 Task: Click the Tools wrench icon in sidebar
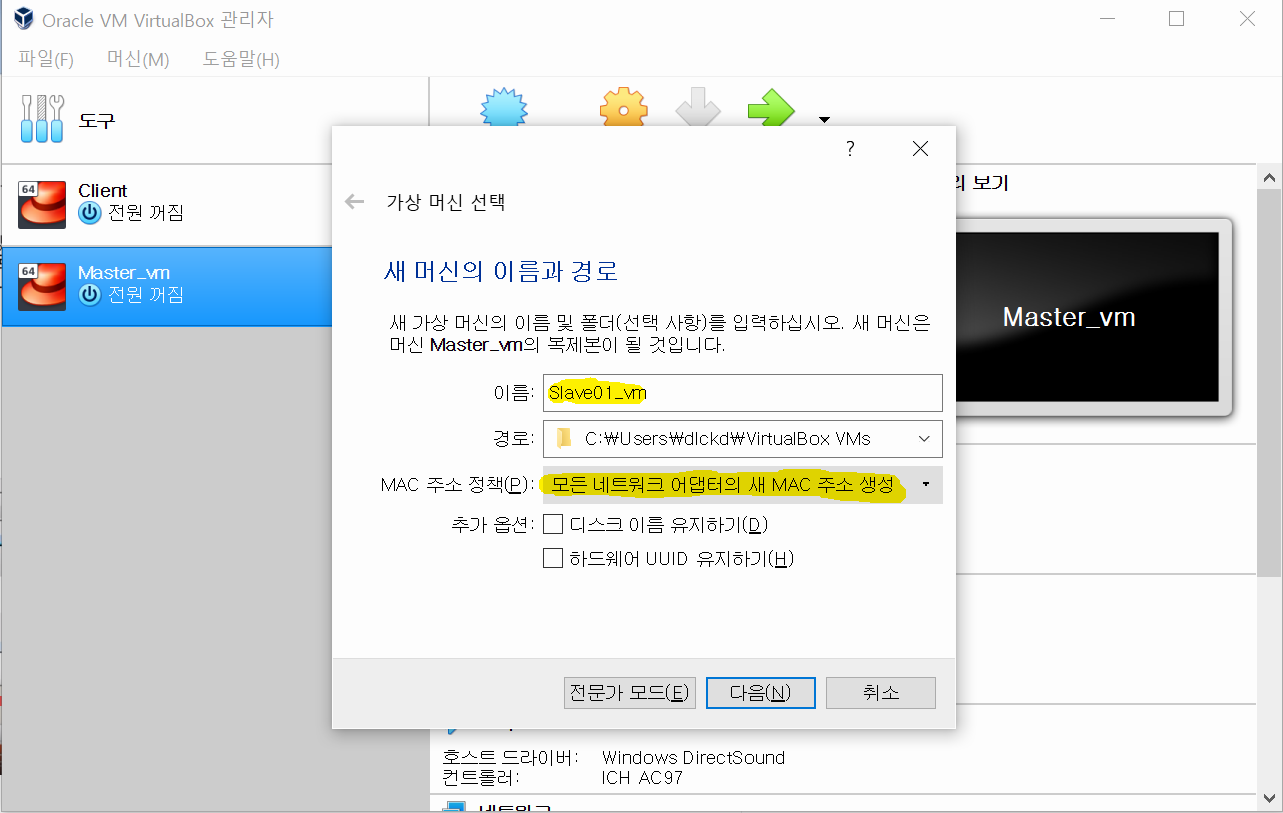pyautogui.click(x=42, y=119)
